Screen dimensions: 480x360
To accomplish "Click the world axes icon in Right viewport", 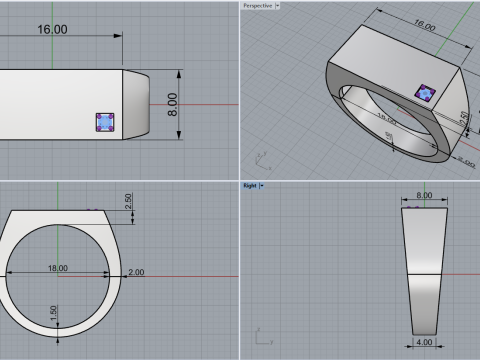I will click(x=264, y=336).
